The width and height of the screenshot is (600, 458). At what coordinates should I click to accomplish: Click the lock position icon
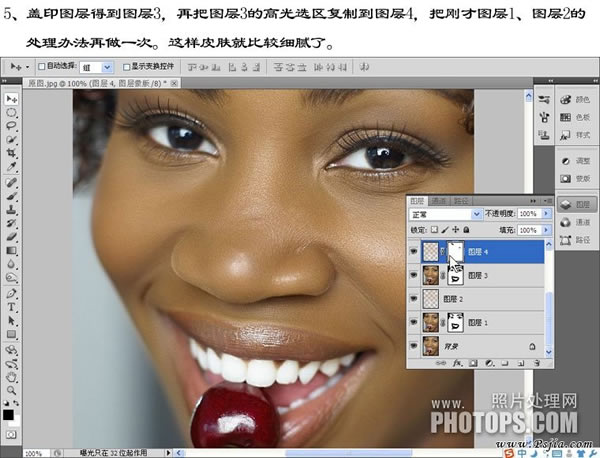tap(455, 230)
